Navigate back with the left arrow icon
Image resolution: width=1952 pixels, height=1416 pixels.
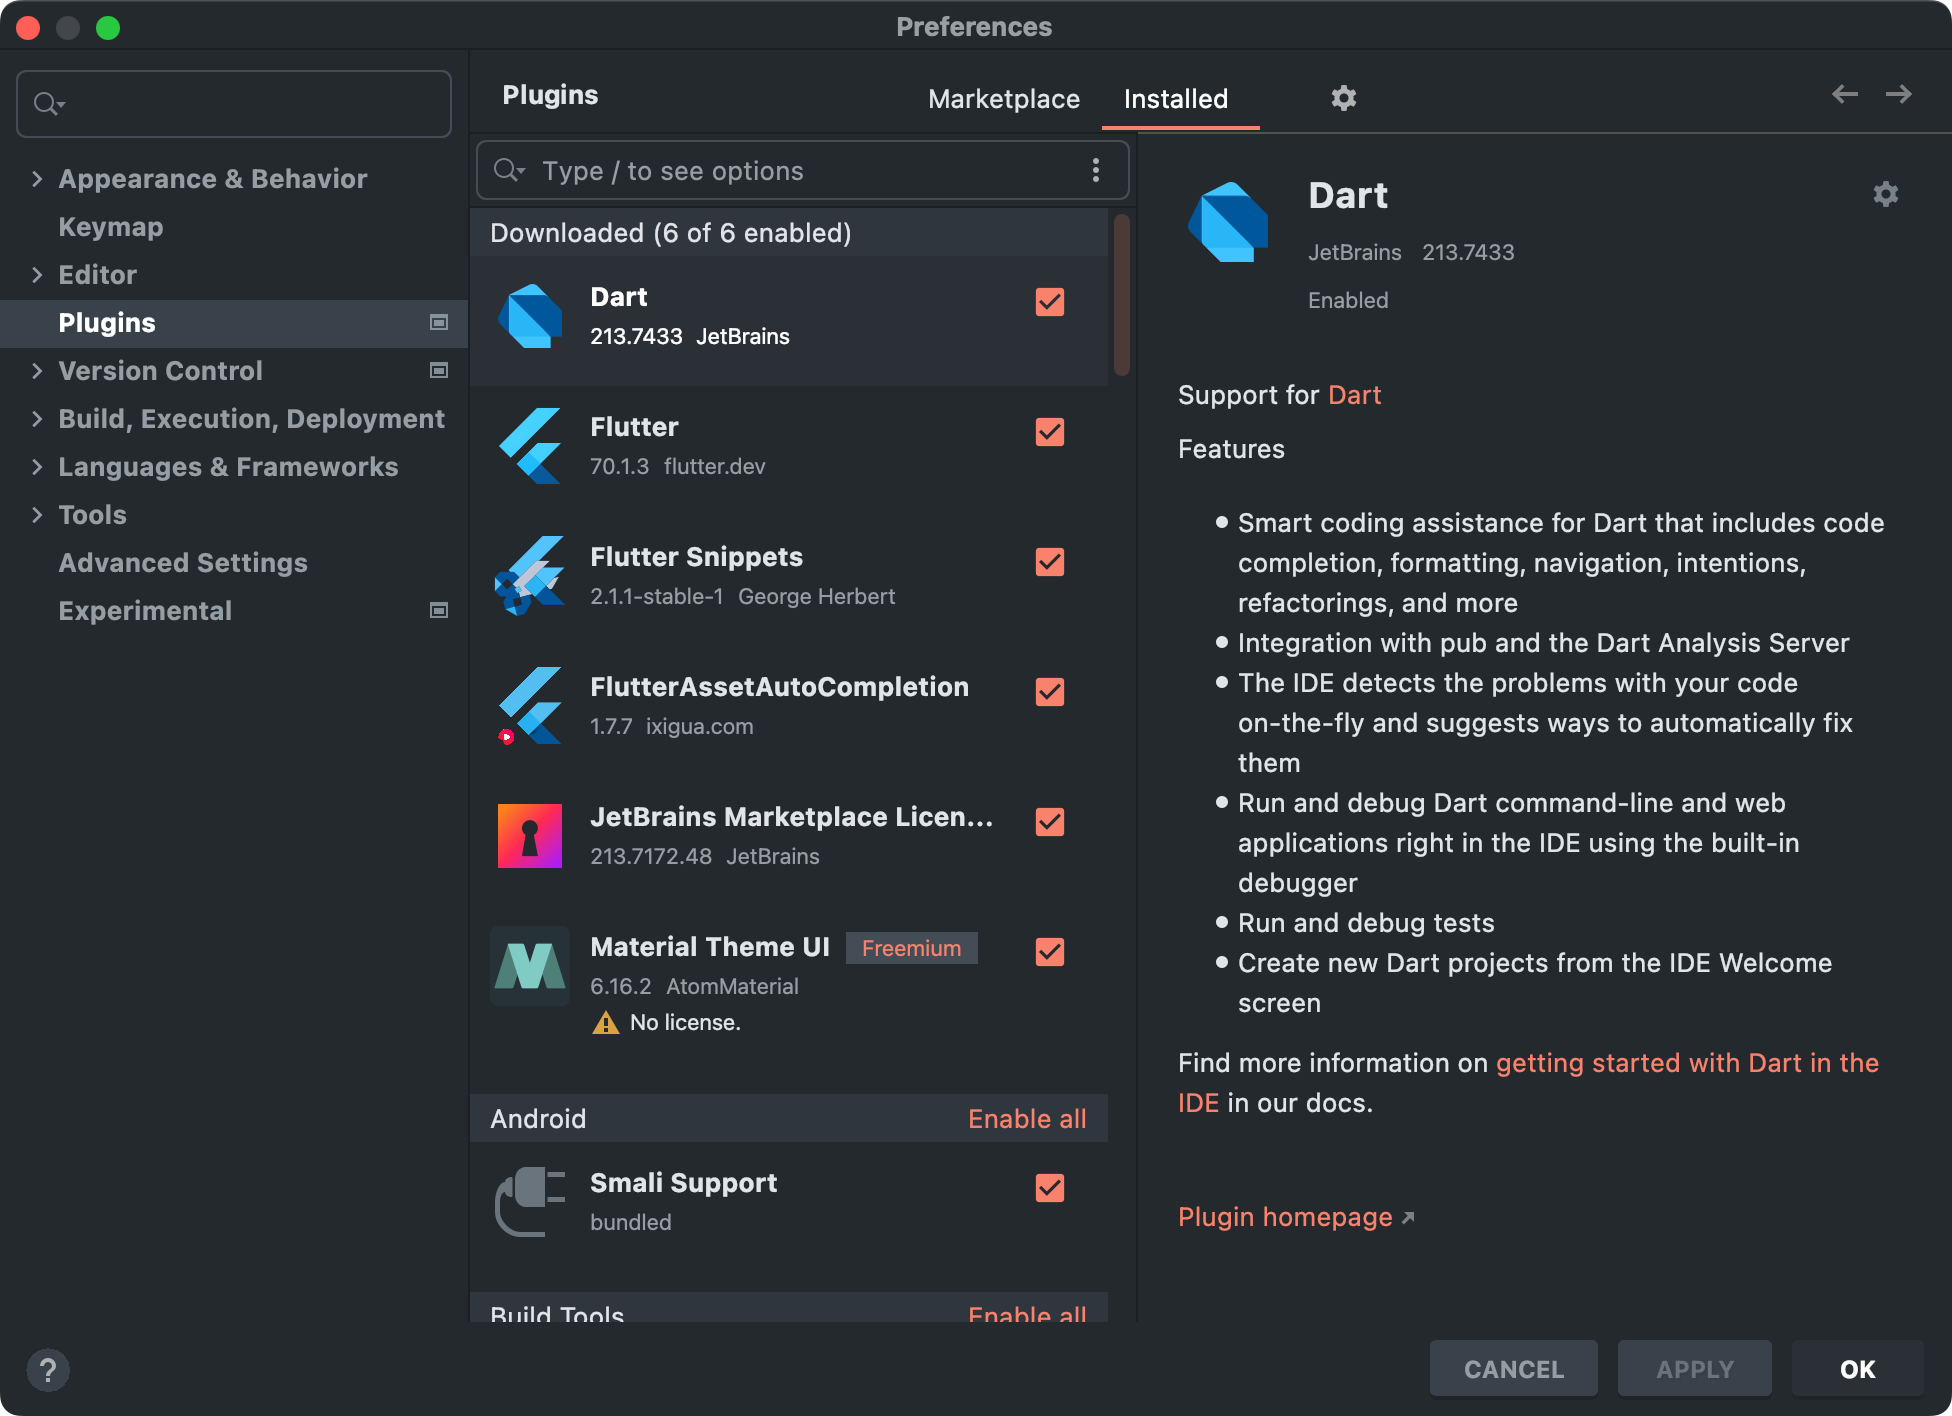(1844, 94)
